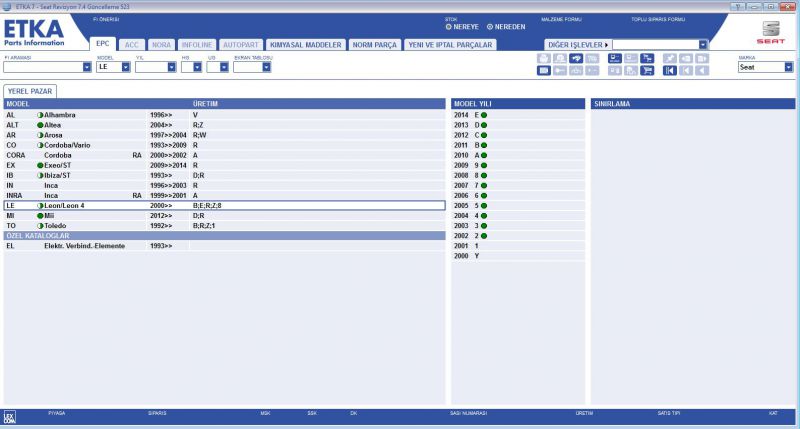Image resolution: width=800 pixels, height=429 pixels.
Task: Click the green status dot beside Altea
Action: coord(40,125)
